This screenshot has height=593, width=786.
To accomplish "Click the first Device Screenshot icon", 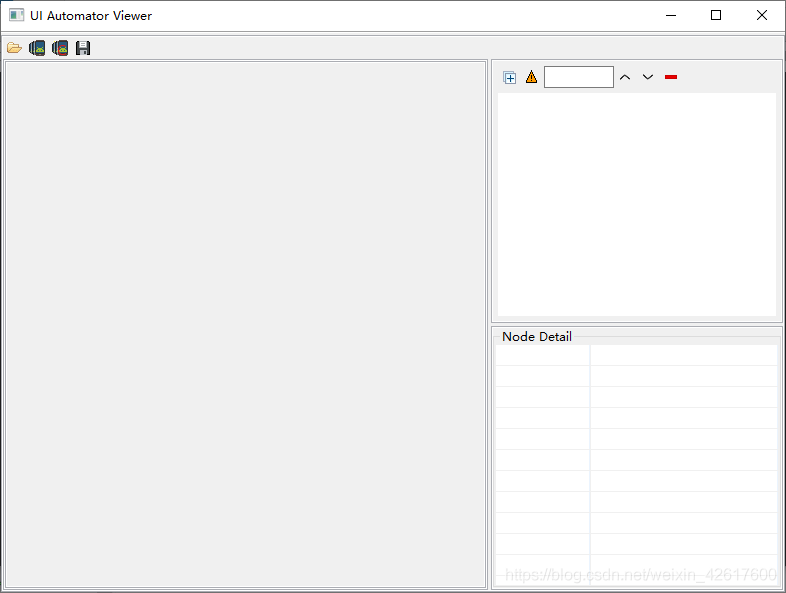I will pos(37,48).
